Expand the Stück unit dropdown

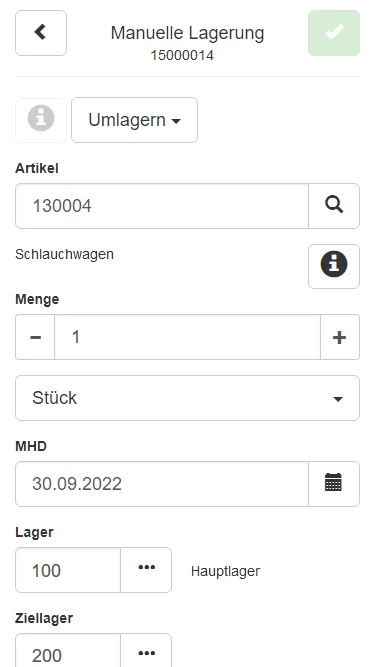coord(188,398)
